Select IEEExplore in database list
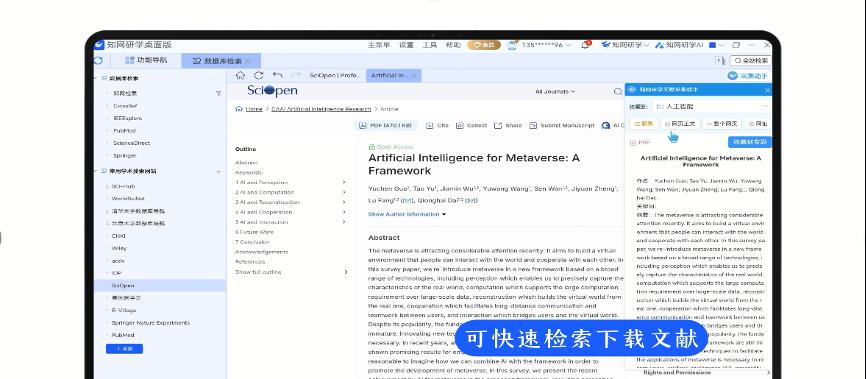Screen dimensions: 866x379 pos(128,118)
